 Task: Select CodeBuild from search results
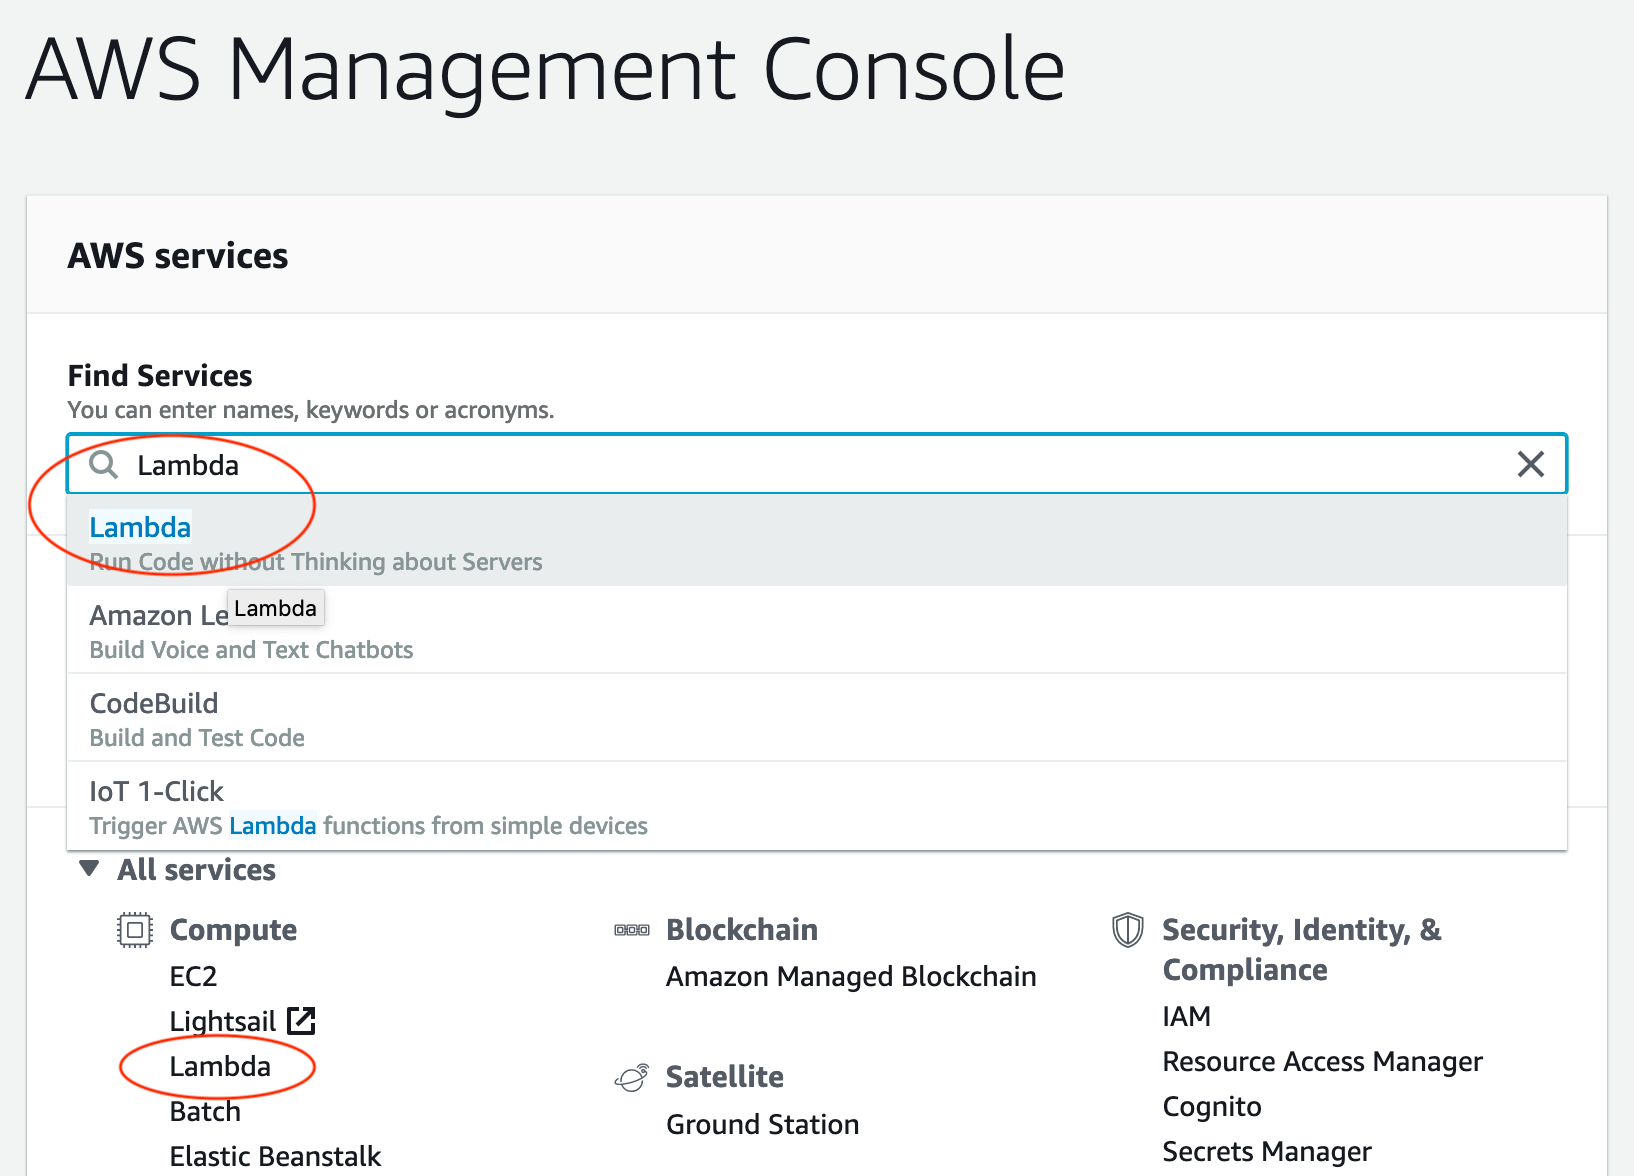tap(816, 718)
